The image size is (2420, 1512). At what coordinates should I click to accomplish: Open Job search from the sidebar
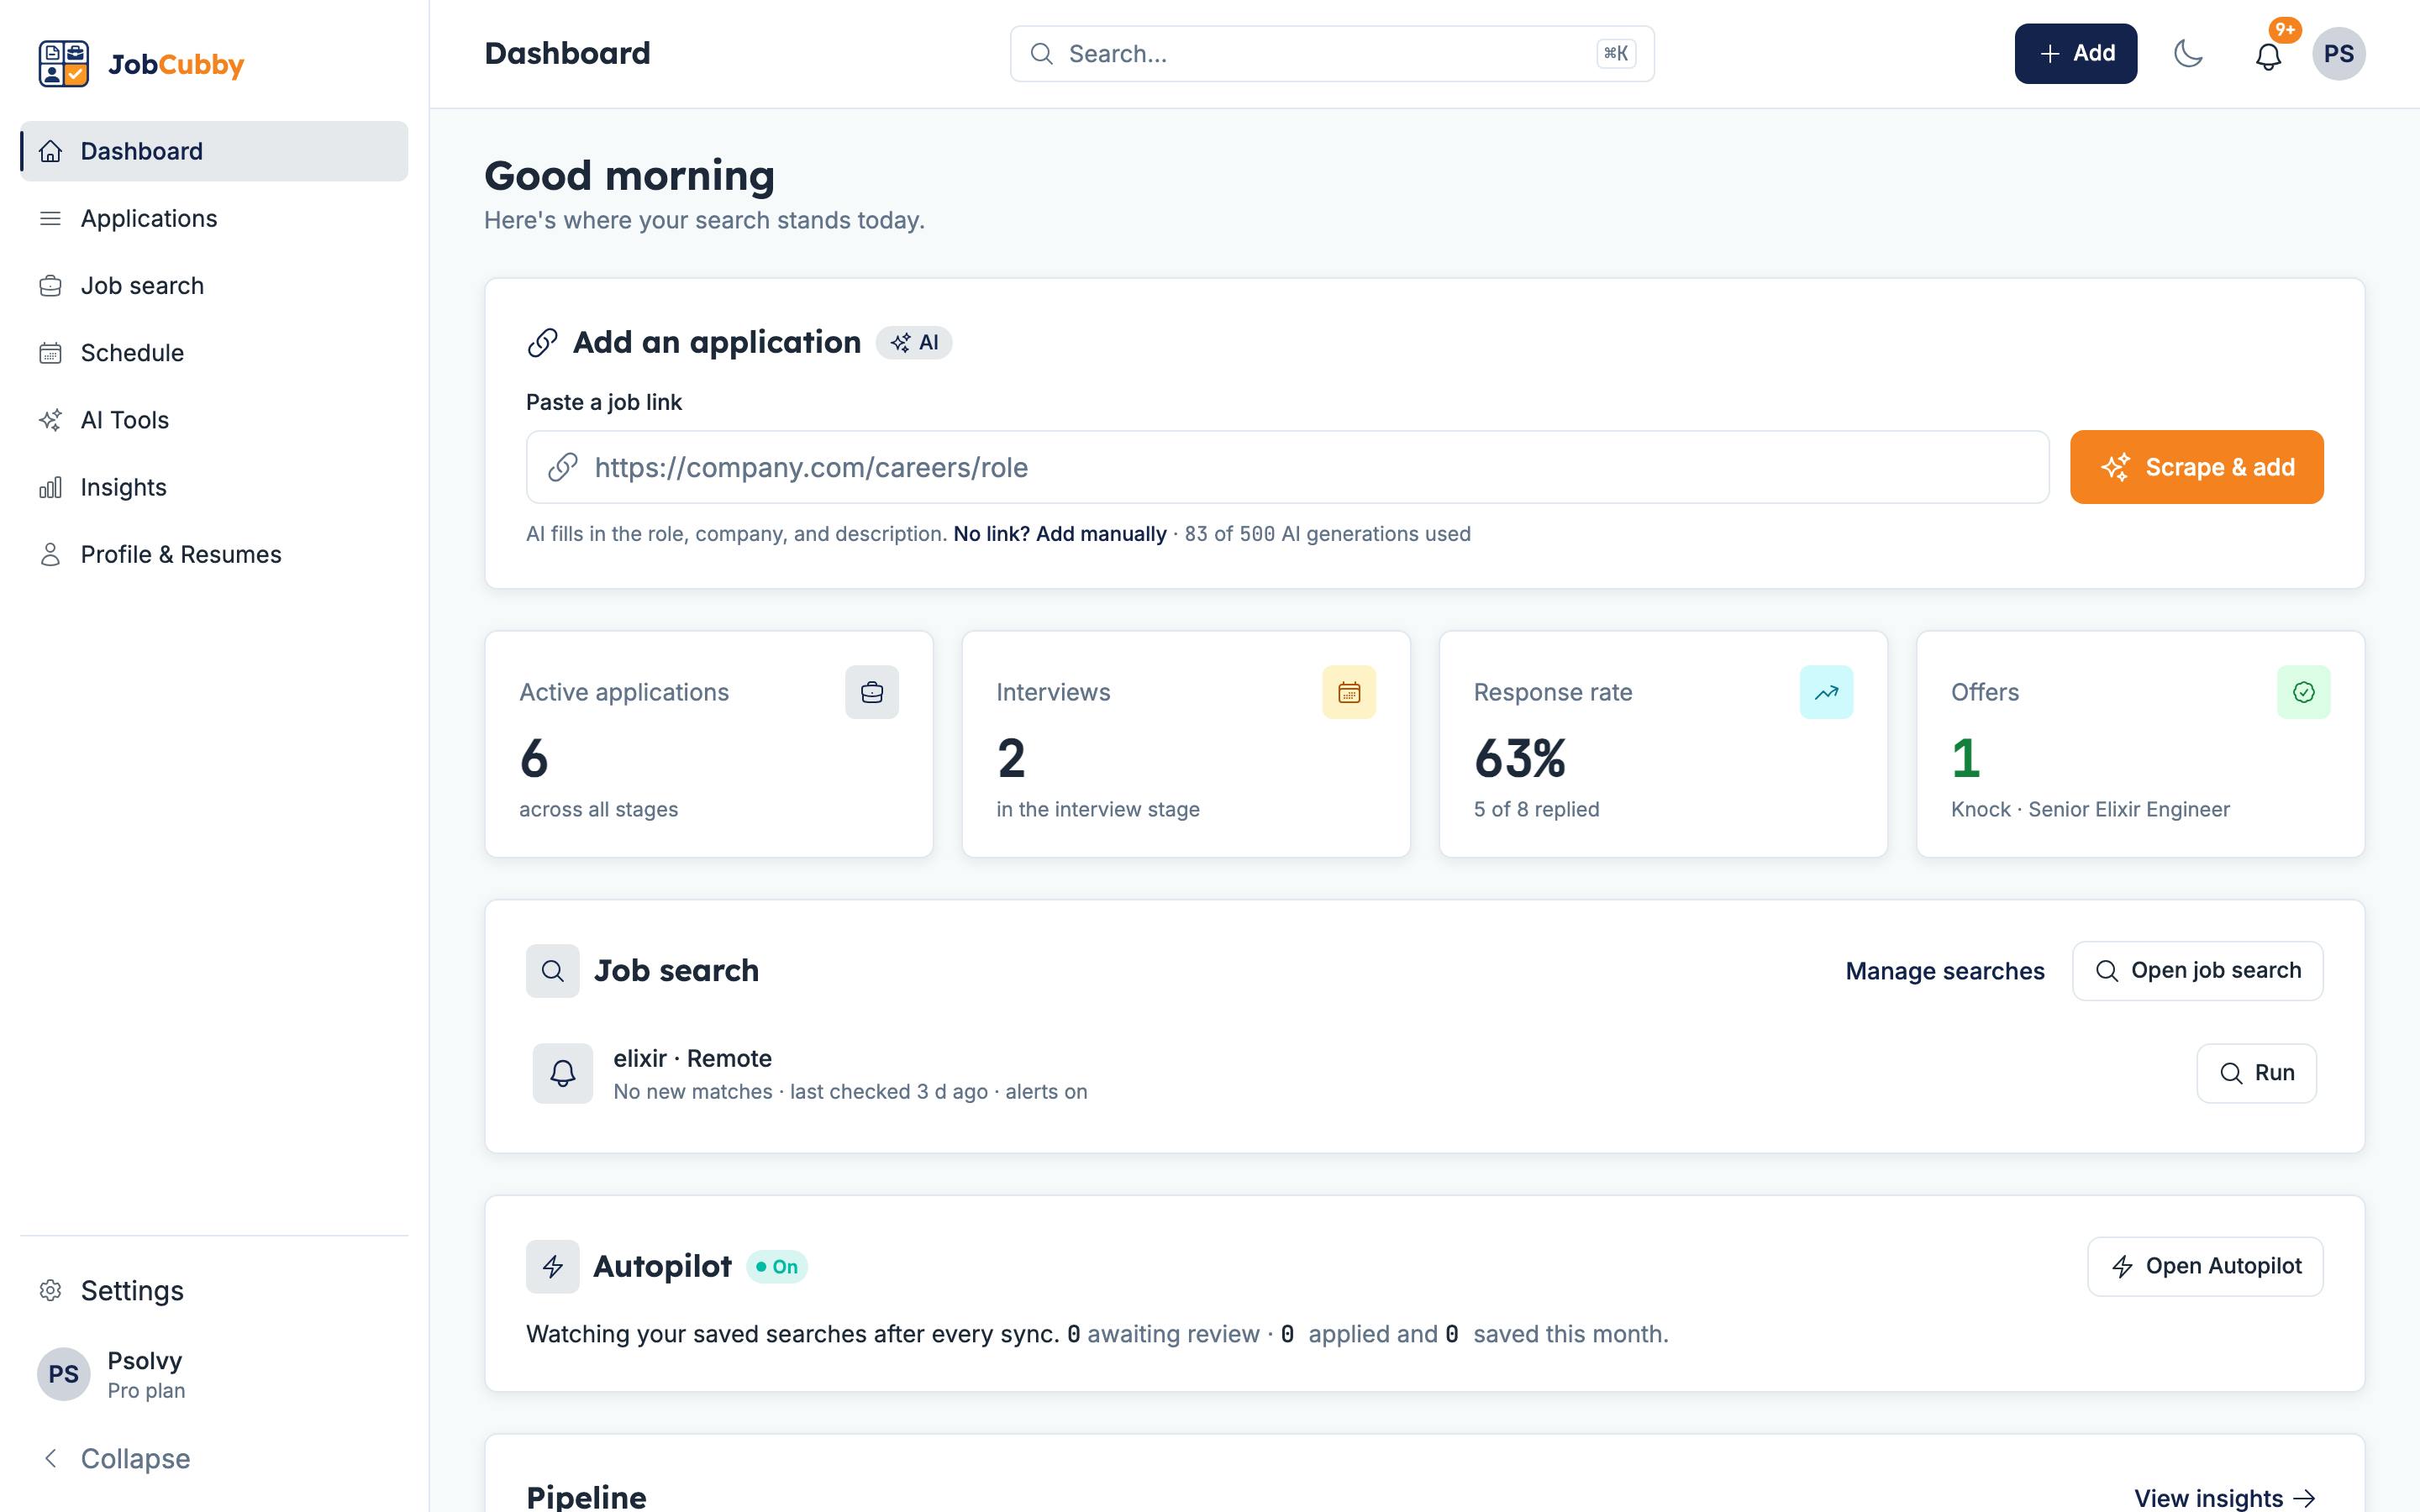pos(214,285)
